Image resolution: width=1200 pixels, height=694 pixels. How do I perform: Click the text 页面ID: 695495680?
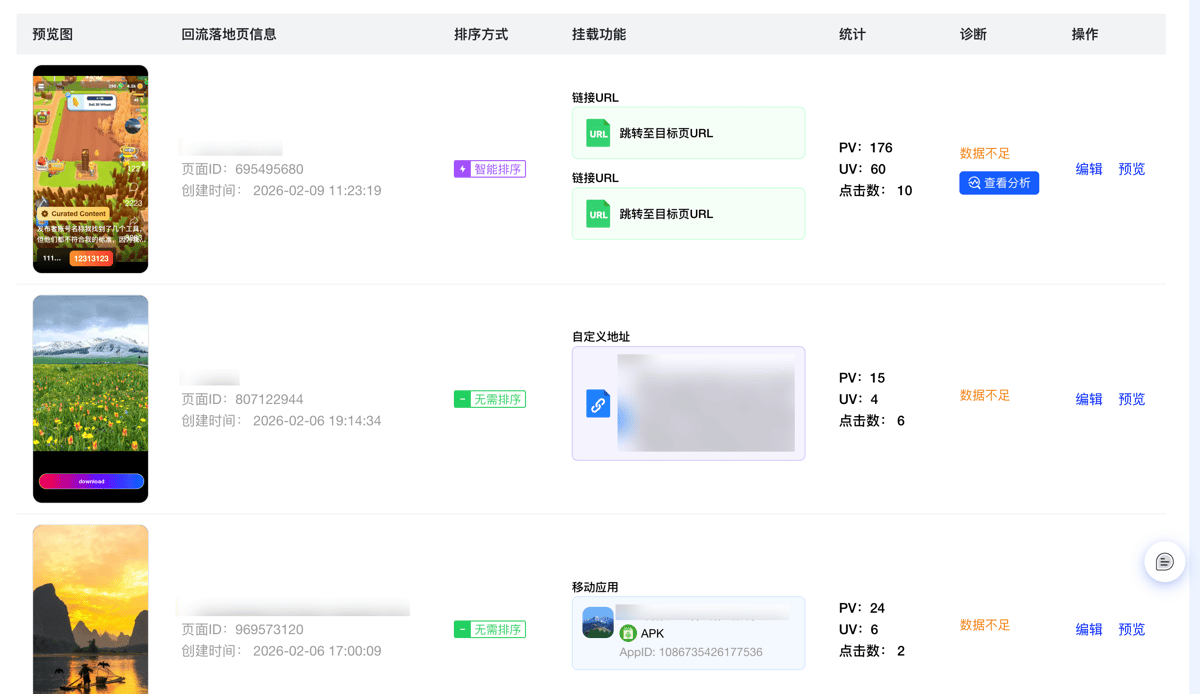click(242, 169)
